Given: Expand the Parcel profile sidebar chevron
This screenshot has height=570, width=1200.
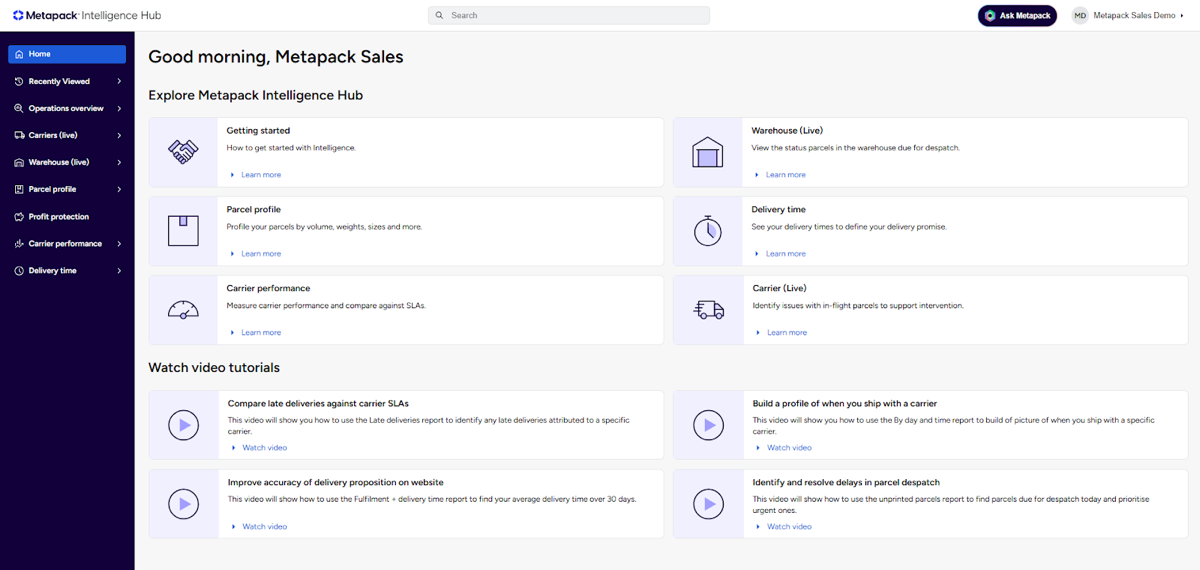Looking at the screenshot, I should [119, 189].
